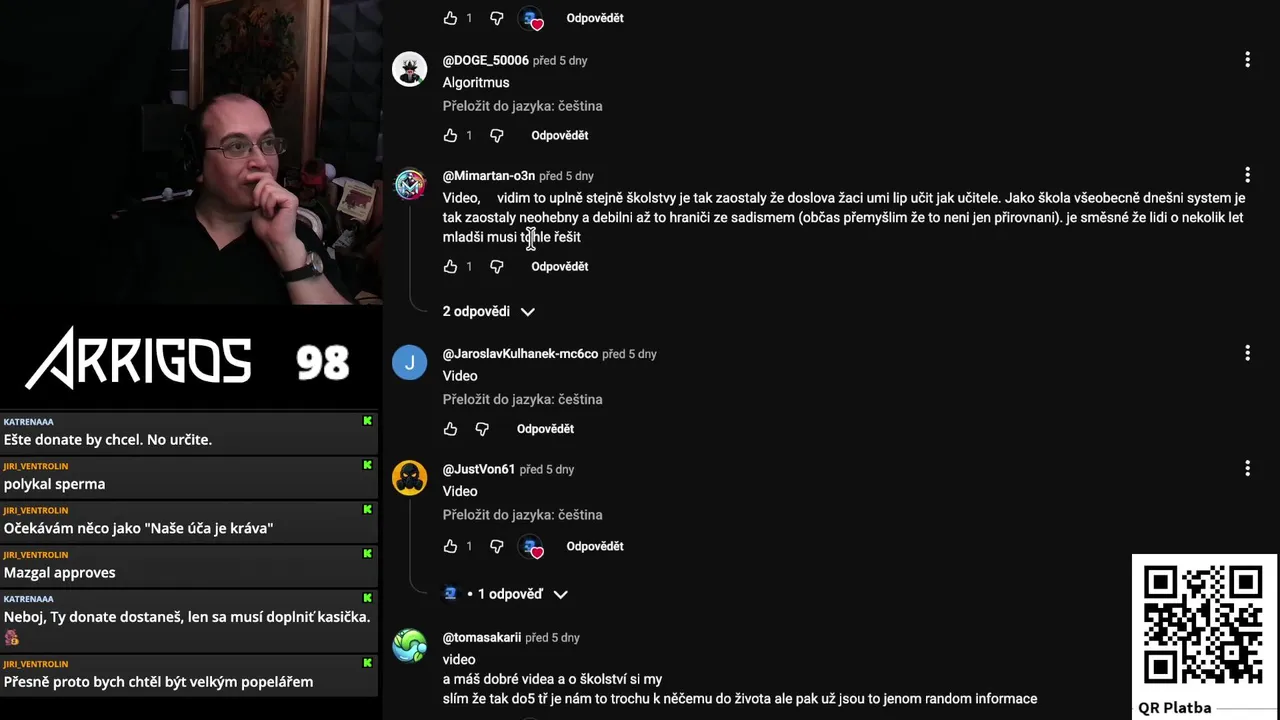This screenshot has height=720, width=1280.
Task: Thumbs up the @JaroslavKulhanek-mc6co comment
Action: click(450, 429)
